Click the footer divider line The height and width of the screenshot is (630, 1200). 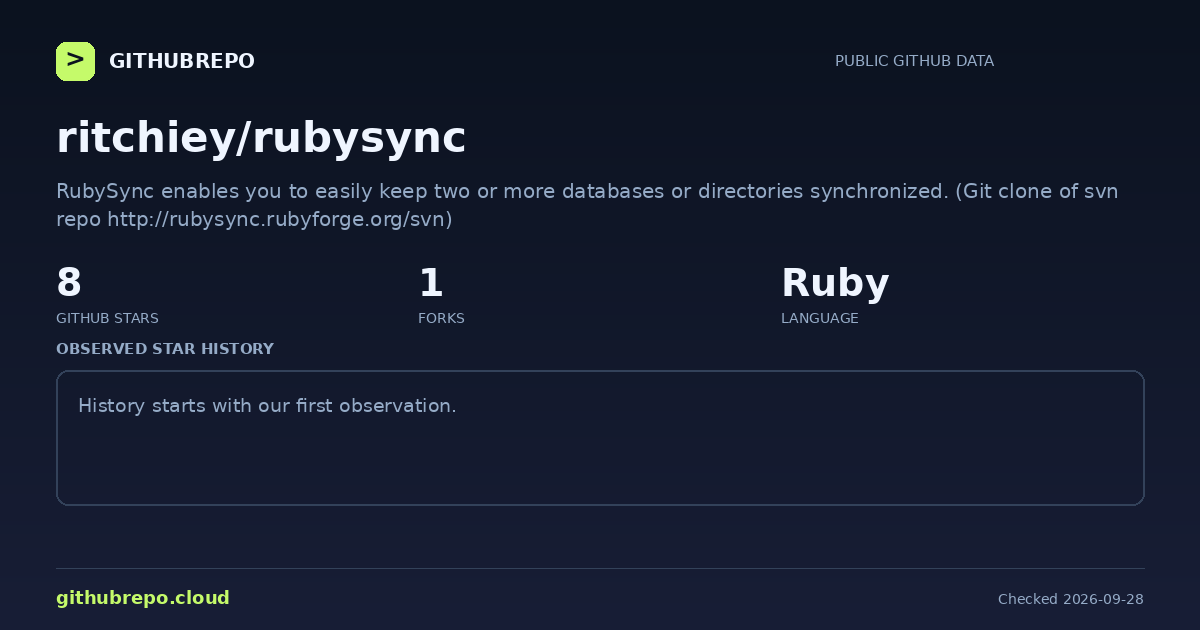coord(600,569)
